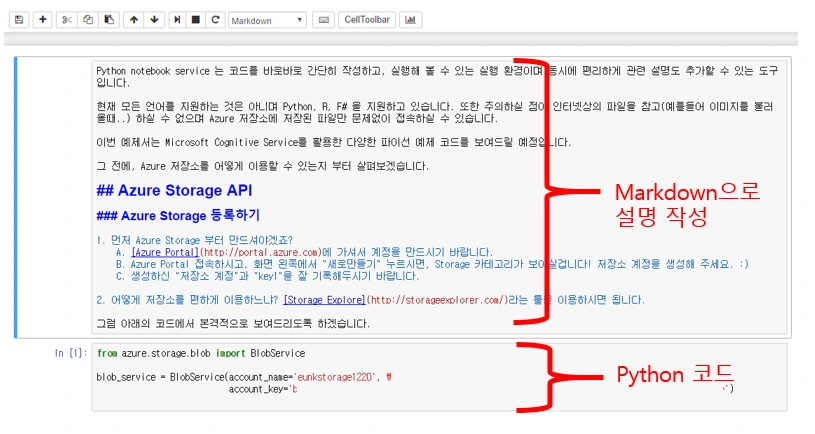Image resolution: width=815 pixels, height=434 pixels.
Task: Insert a new cell with plus icon
Action: 43,20
